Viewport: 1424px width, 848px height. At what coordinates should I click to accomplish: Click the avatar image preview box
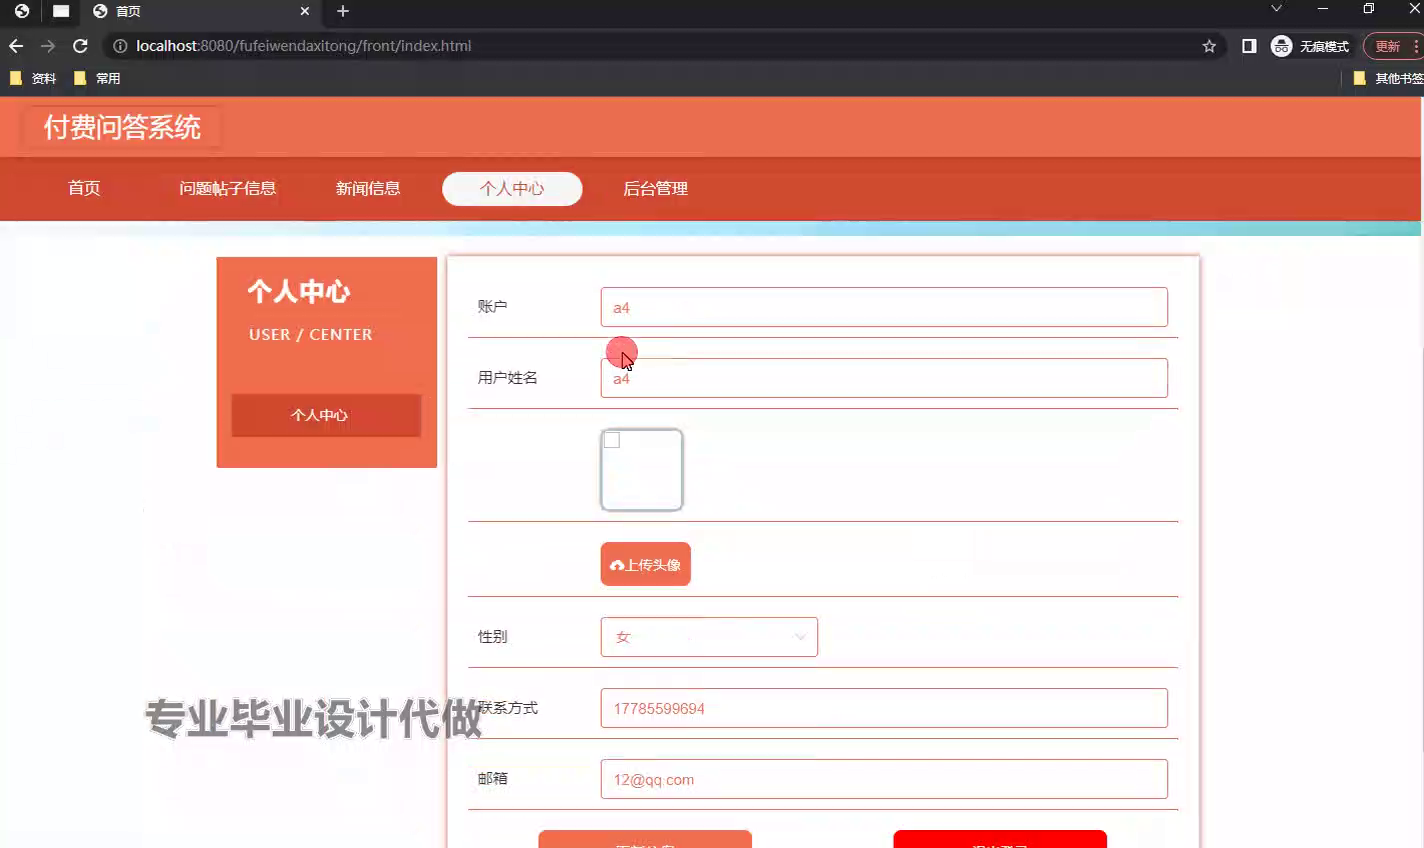click(x=642, y=470)
